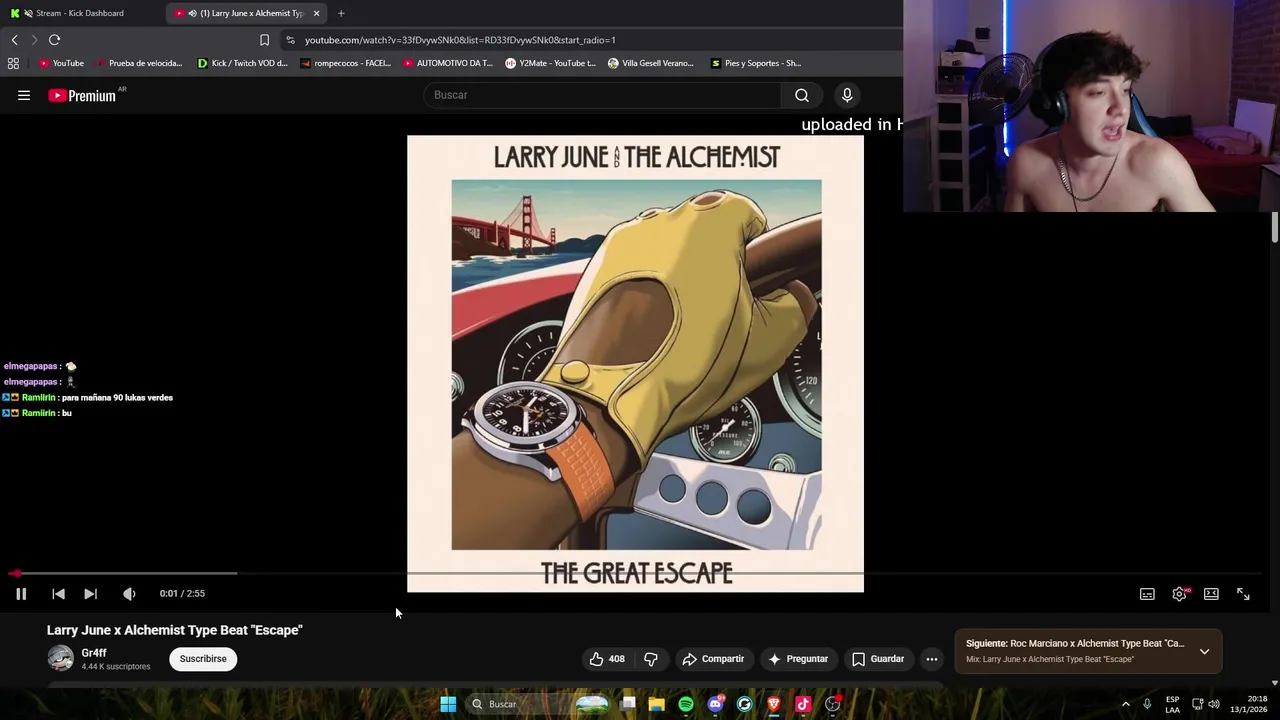Image resolution: width=1280 pixels, height=720 pixels.
Task: Skip to the next video
Action: click(x=90, y=594)
